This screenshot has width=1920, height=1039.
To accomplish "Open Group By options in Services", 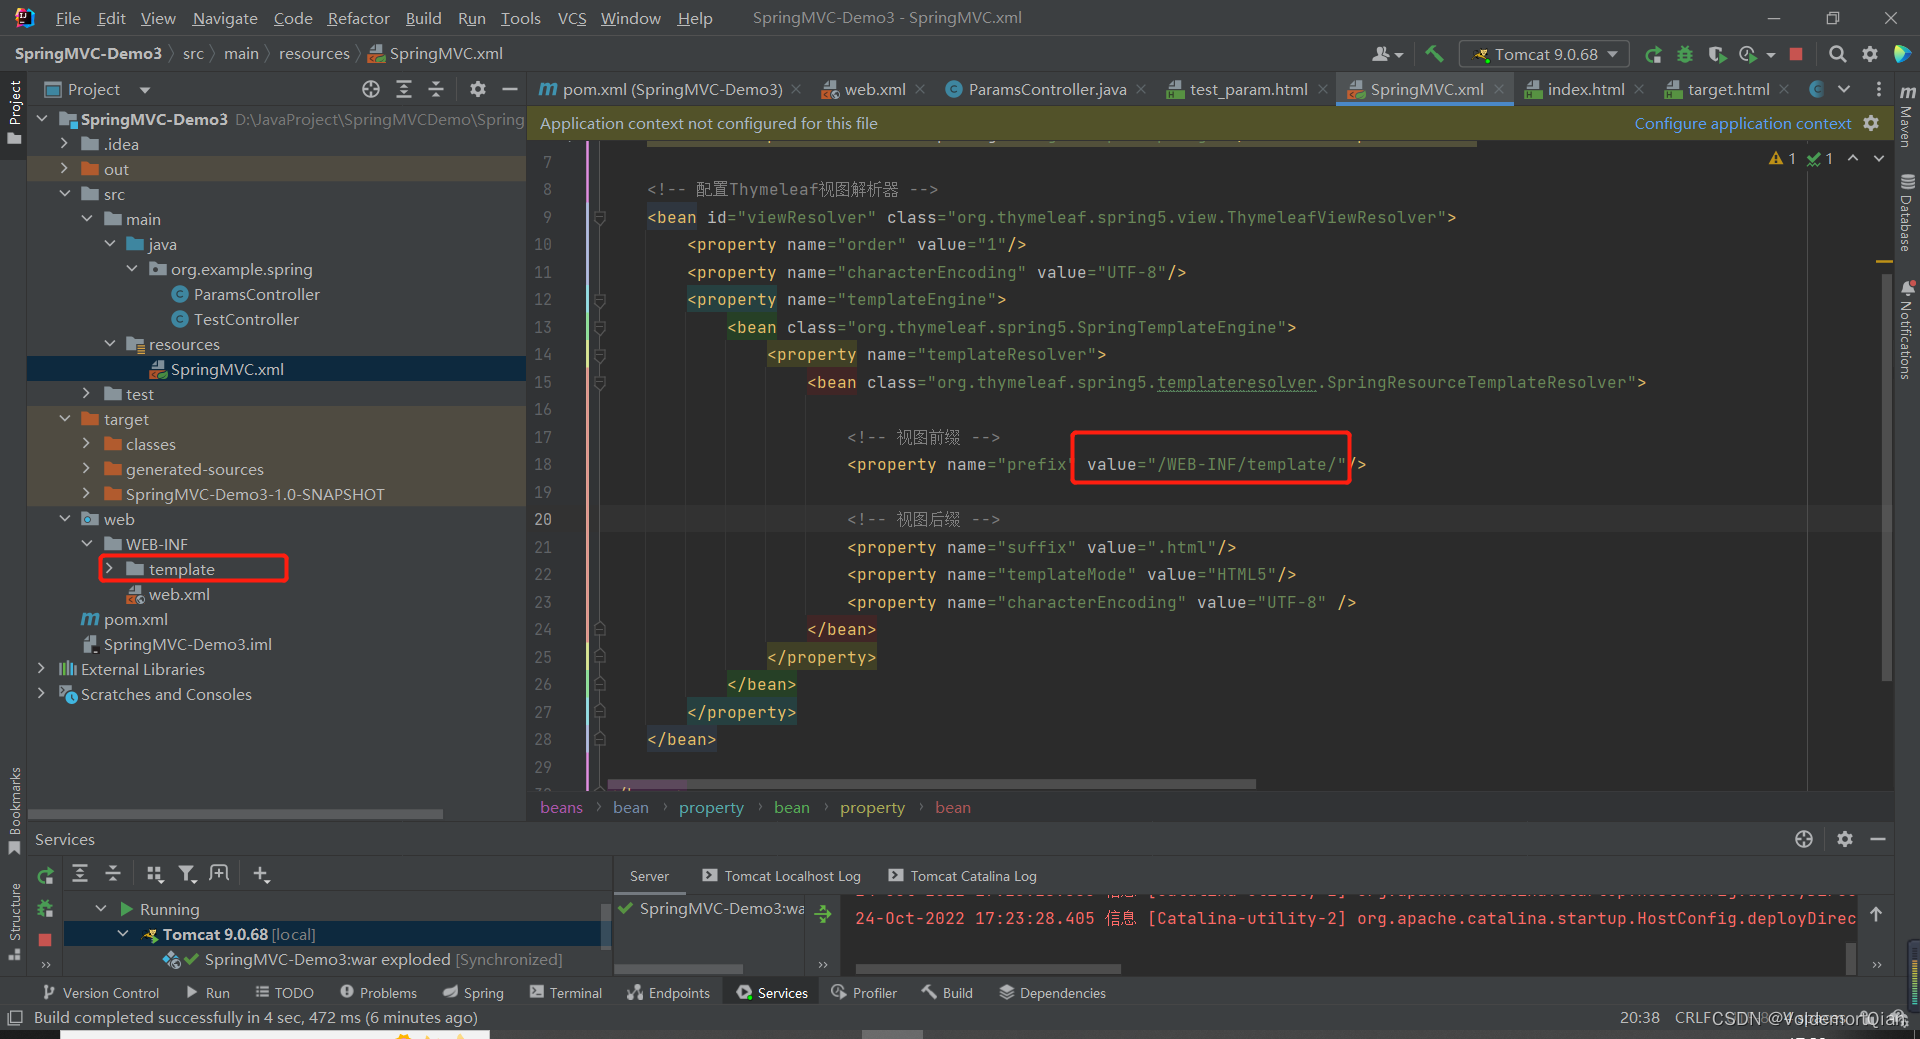I will 154,874.
